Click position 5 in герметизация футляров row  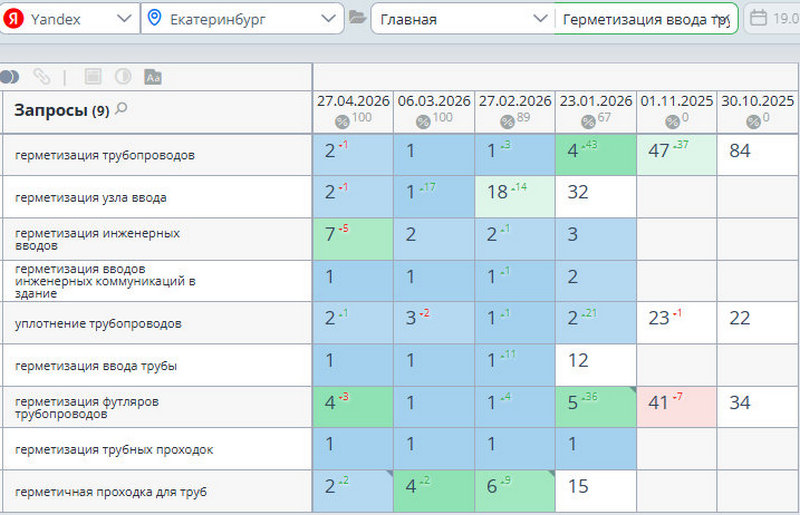[x=573, y=403]
